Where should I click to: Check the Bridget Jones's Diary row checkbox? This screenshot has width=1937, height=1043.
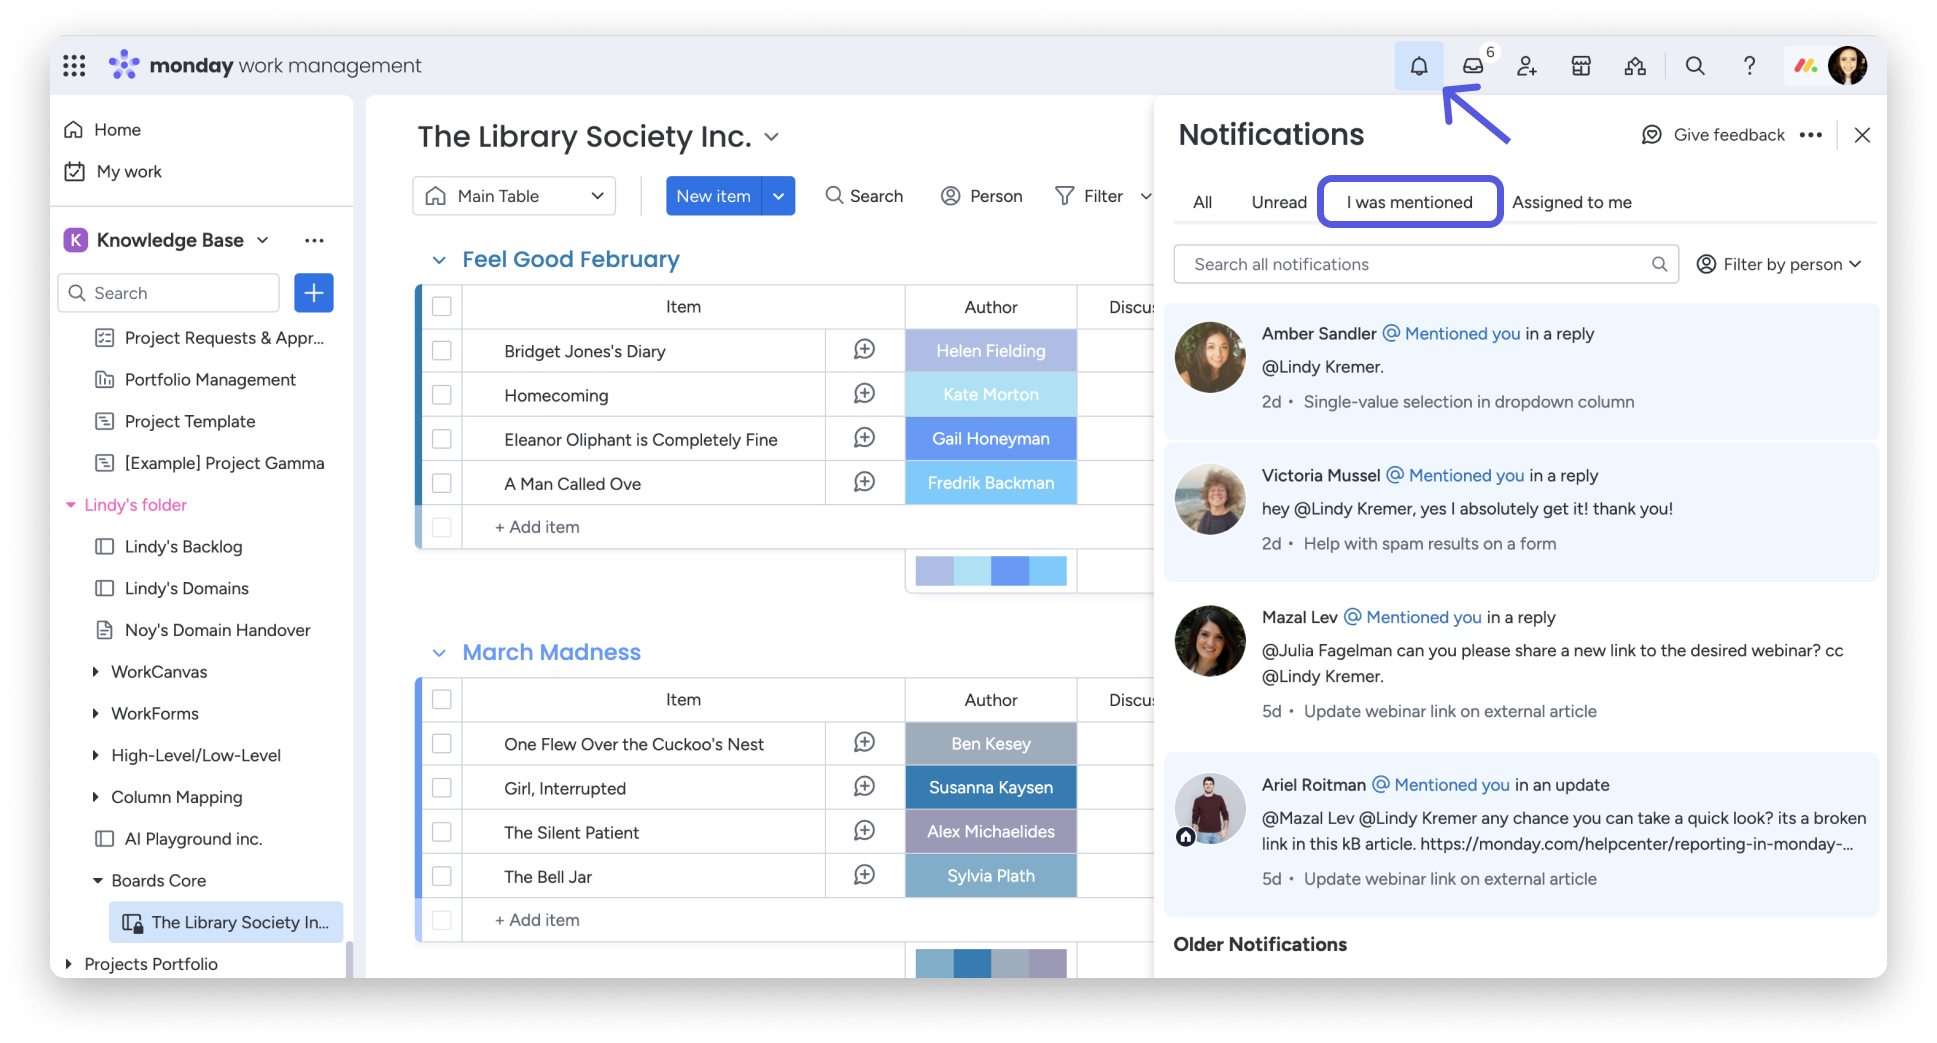(442, 351)
